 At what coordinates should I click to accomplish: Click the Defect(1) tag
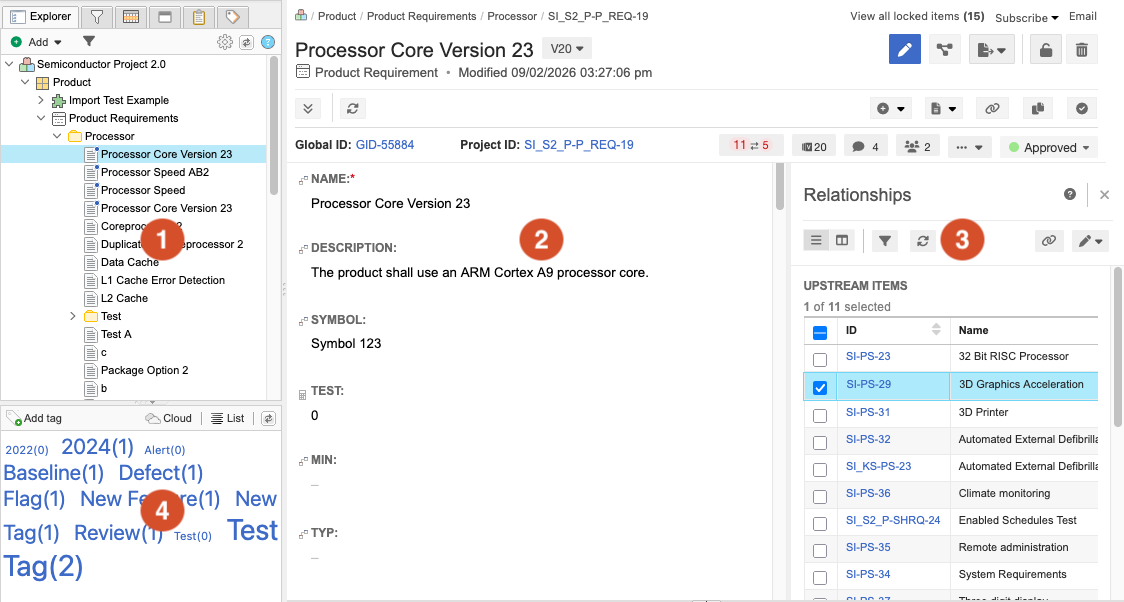[x=161, y=473]
